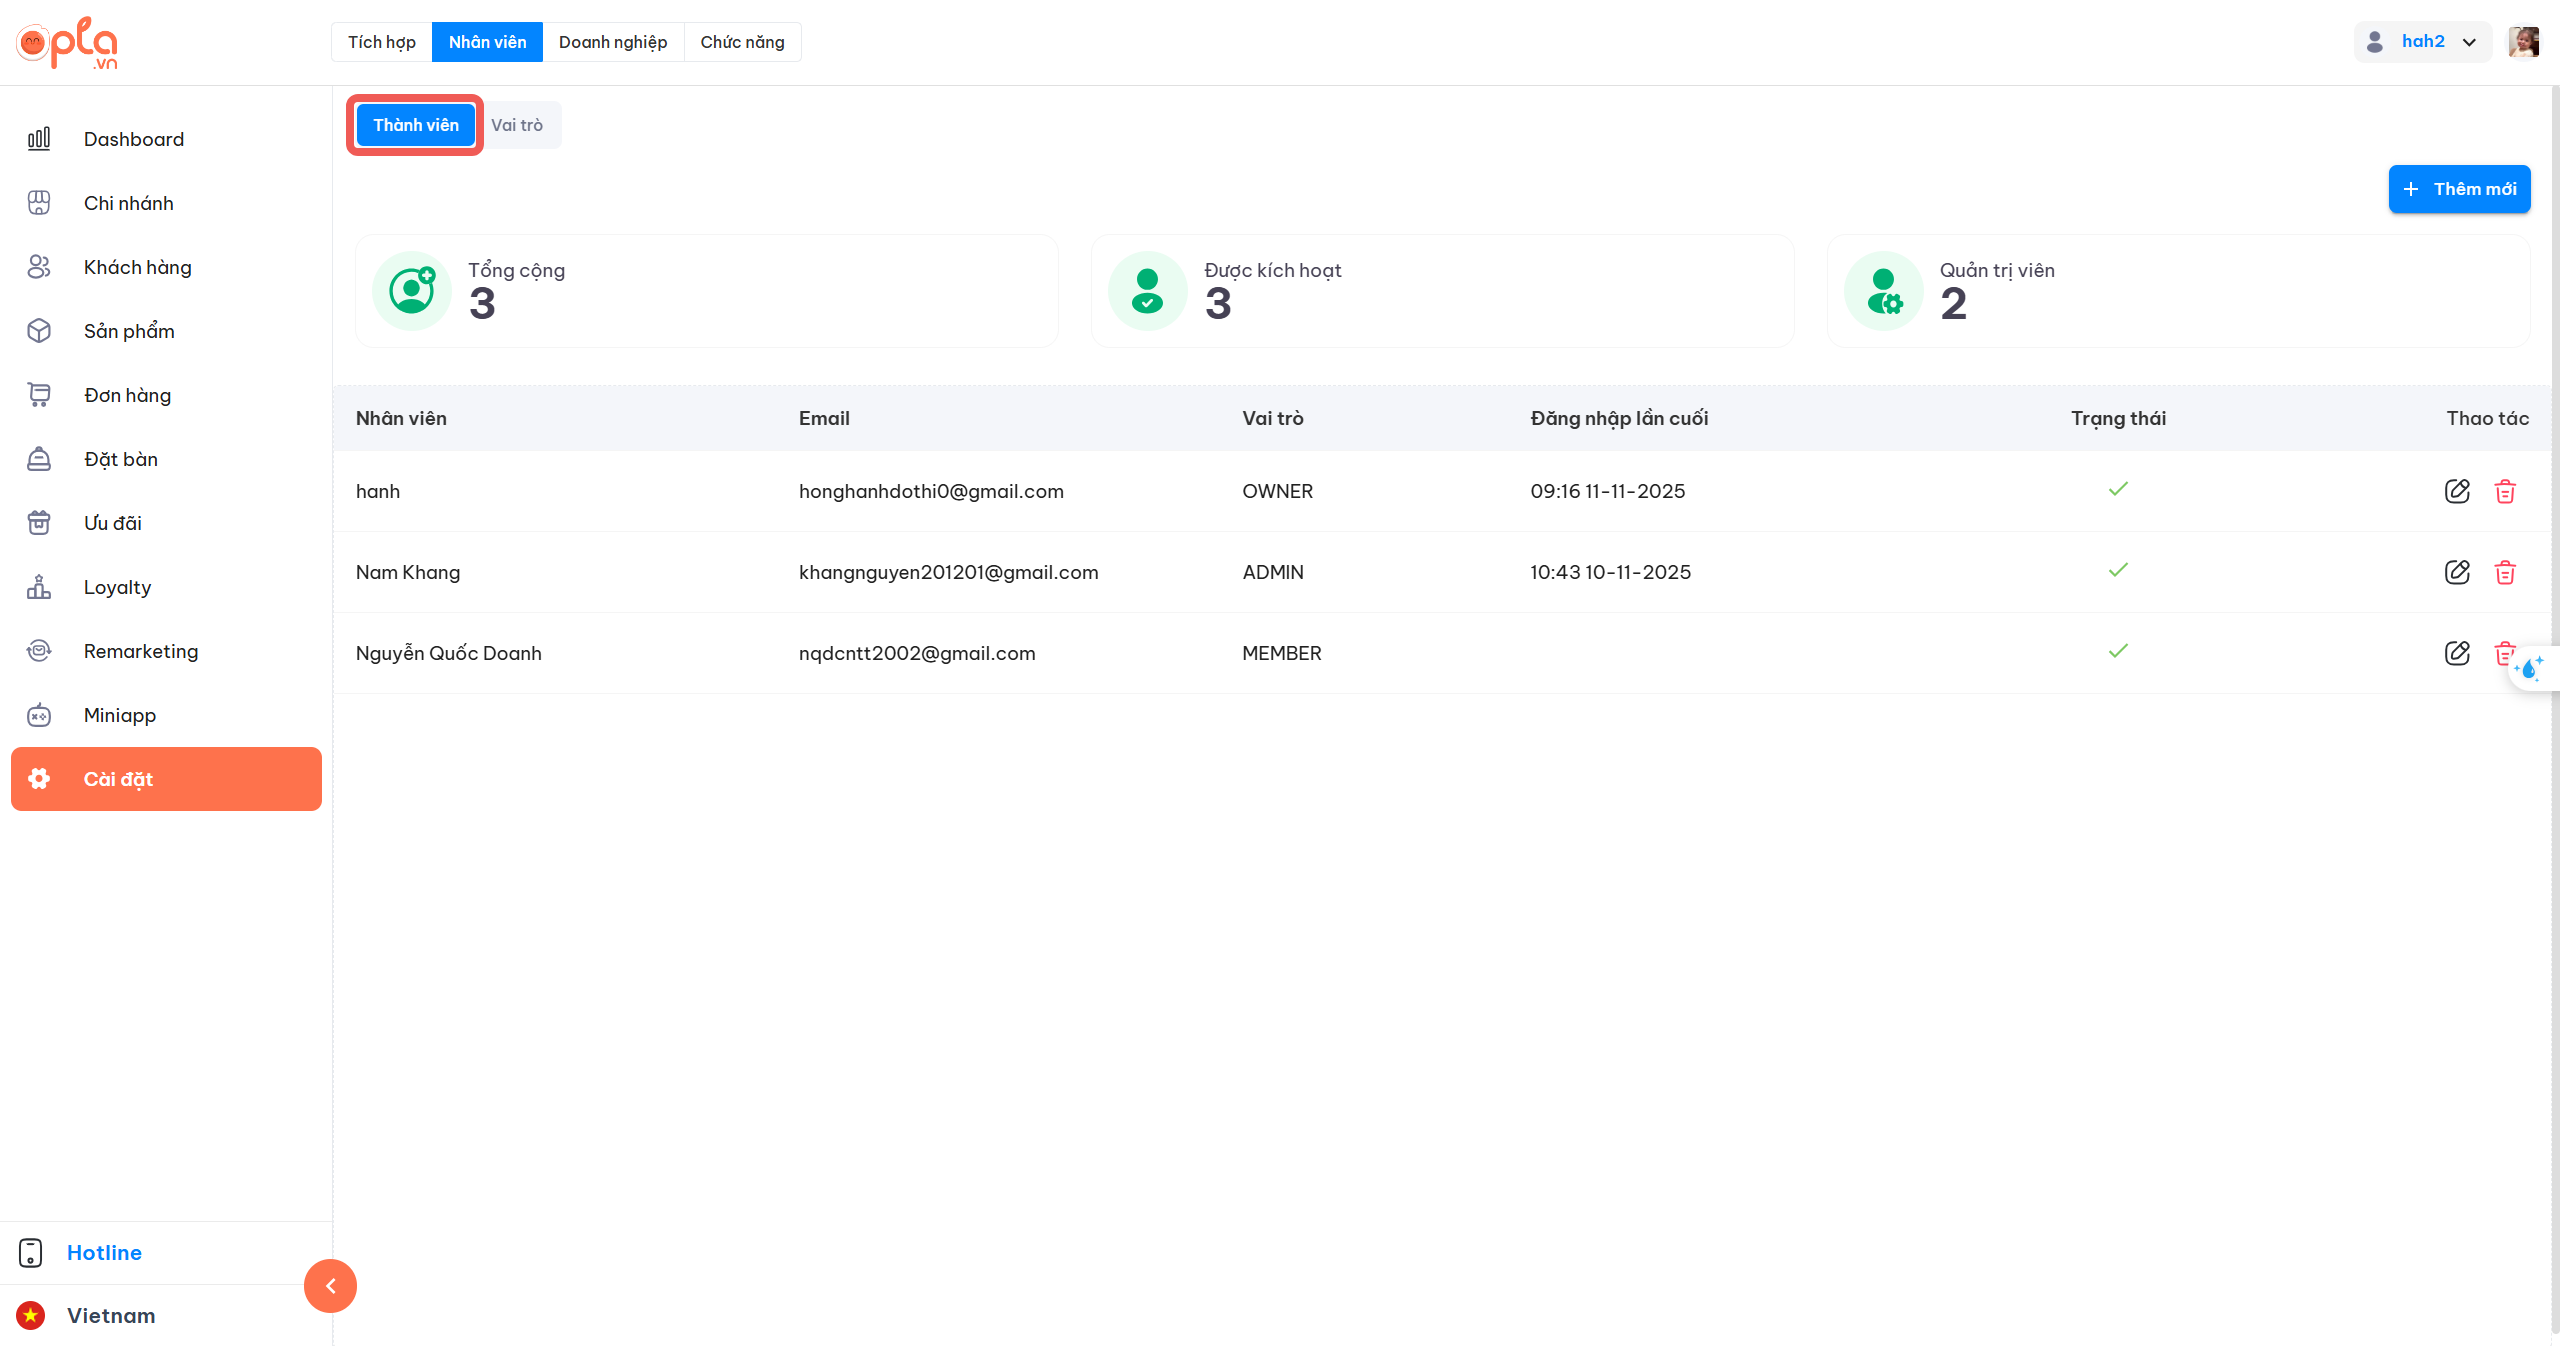Open Dashboard from sidebar

coord(134,139)
